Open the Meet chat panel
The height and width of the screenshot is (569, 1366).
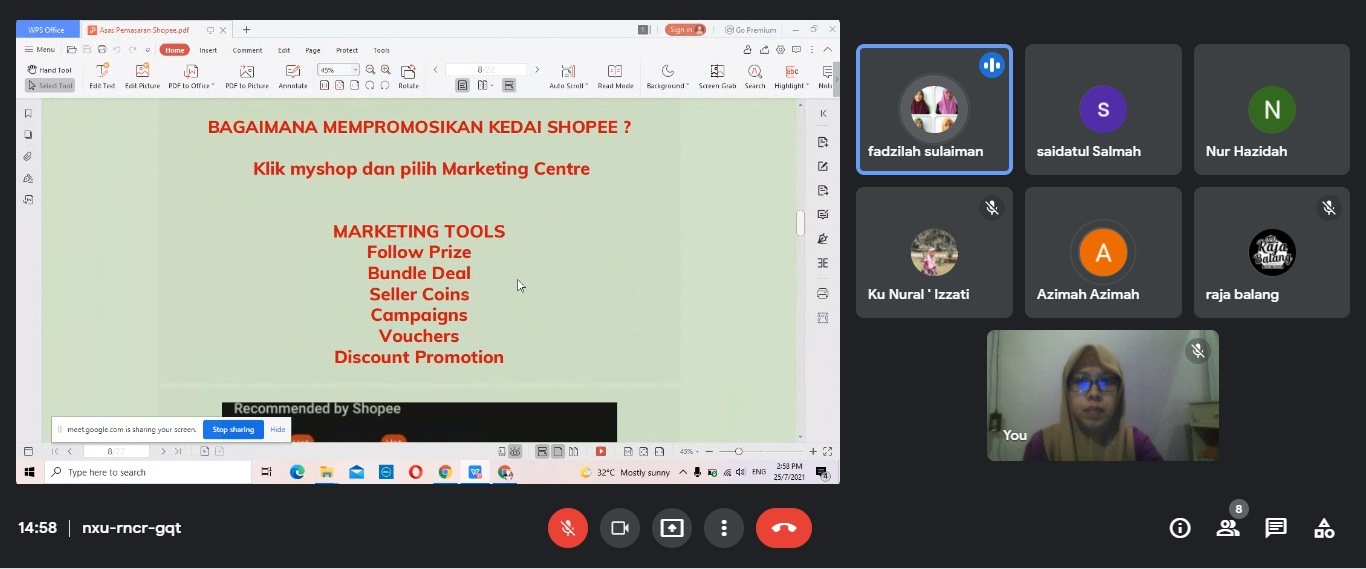(x=1276, y=528)
